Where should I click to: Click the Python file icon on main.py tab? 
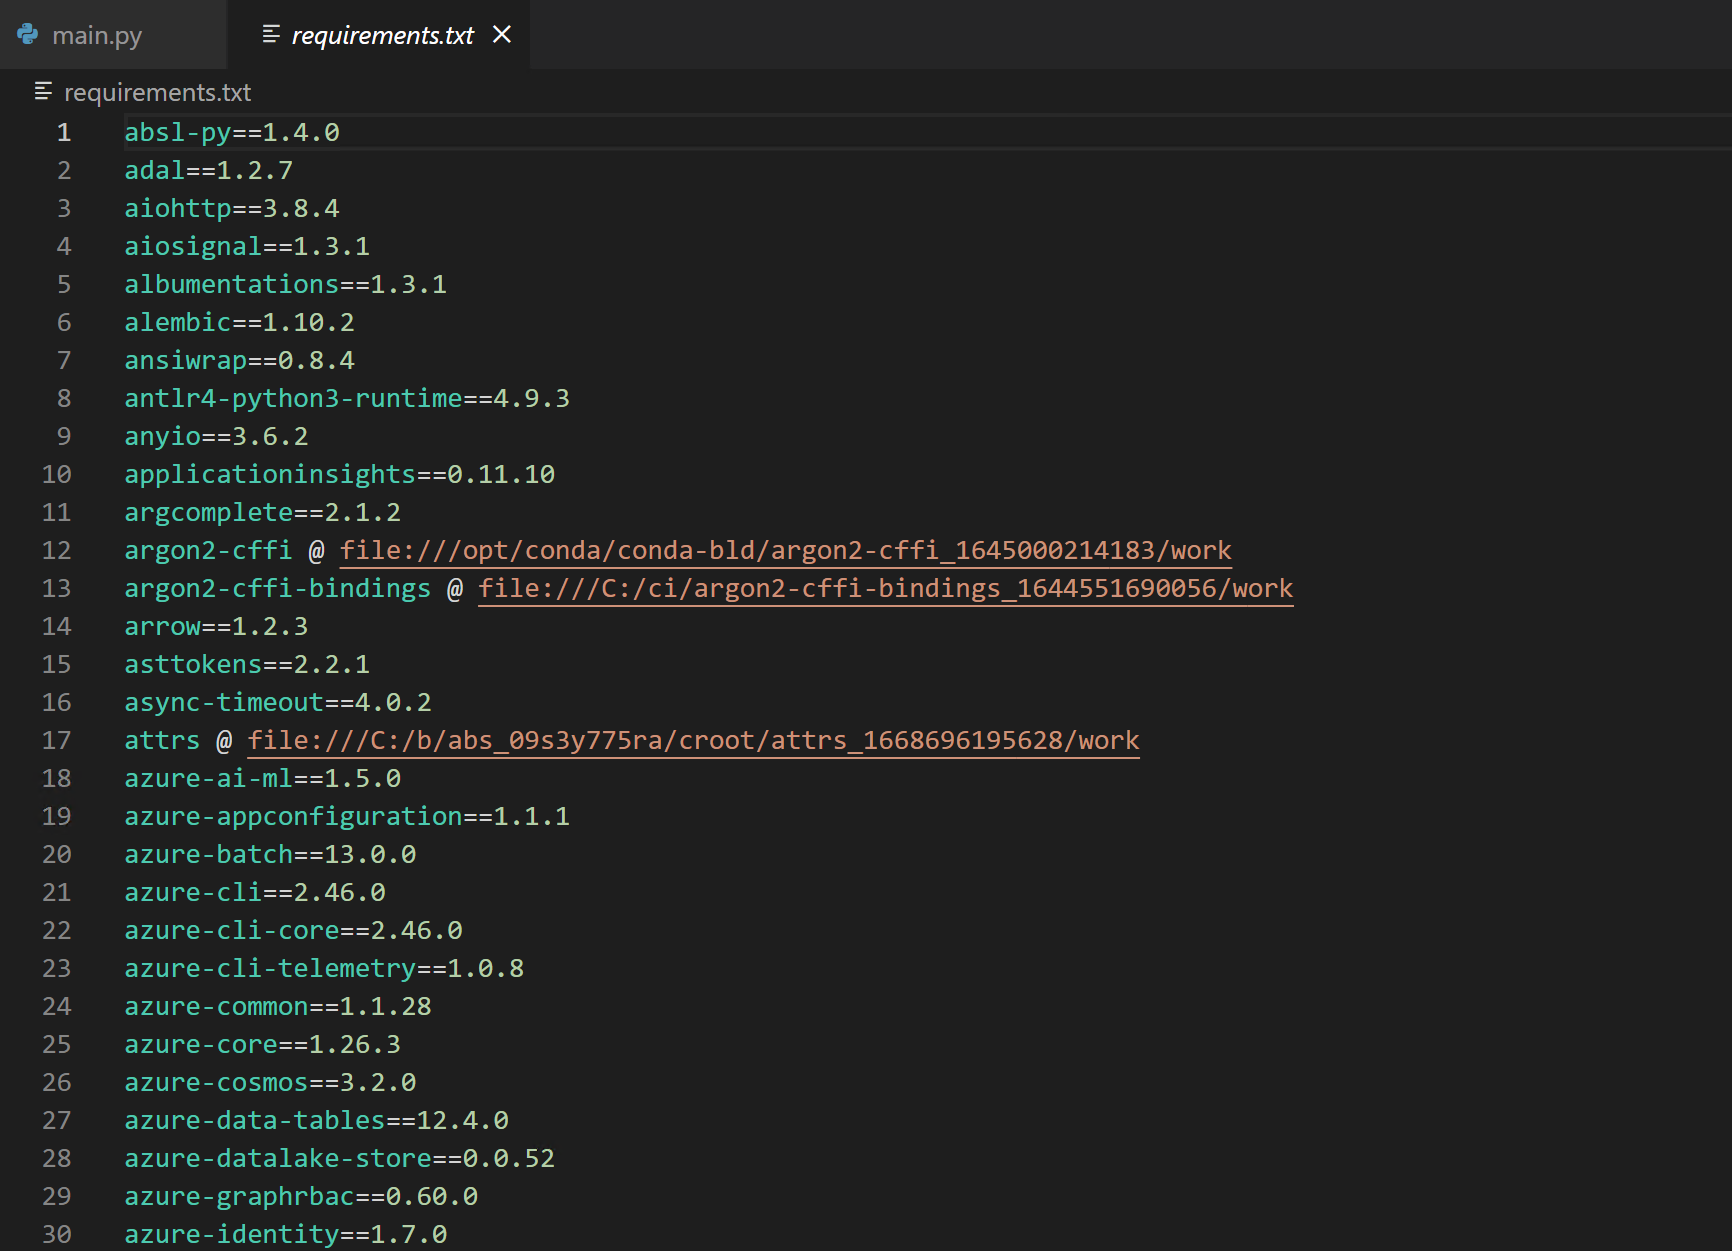click(x=28, y=35)
